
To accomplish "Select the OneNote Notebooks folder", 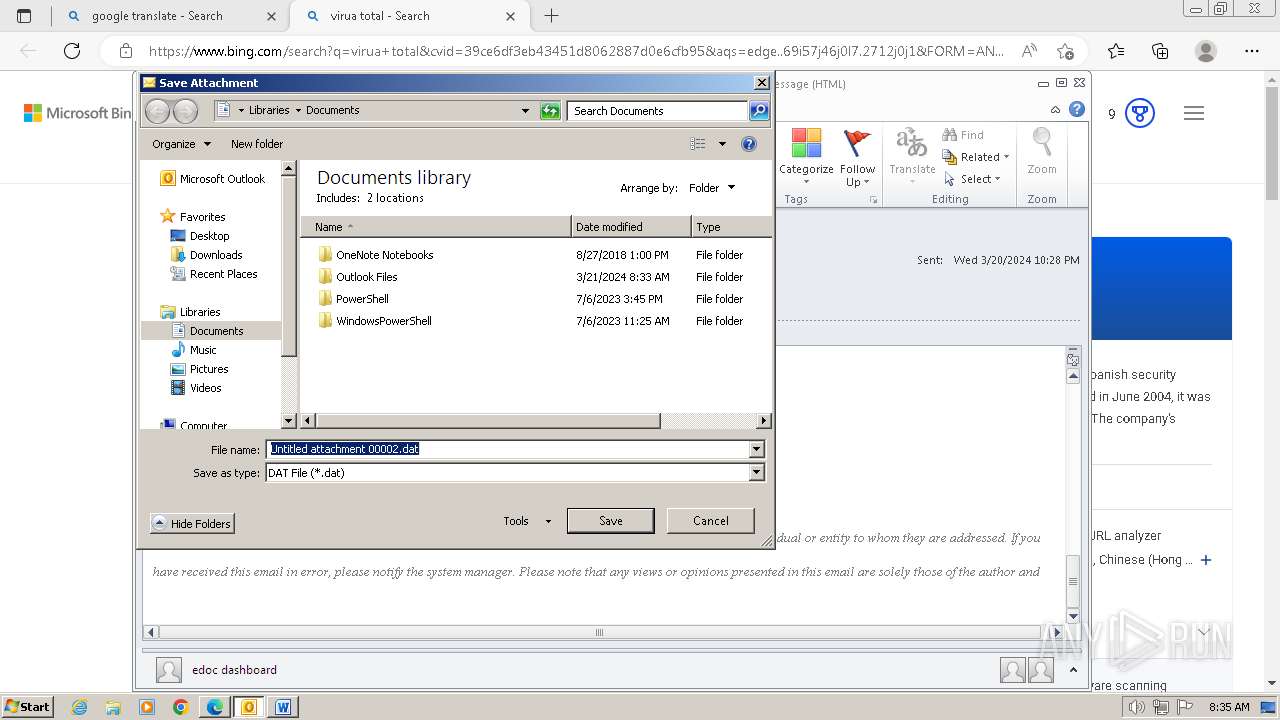I will coord(384,255).
